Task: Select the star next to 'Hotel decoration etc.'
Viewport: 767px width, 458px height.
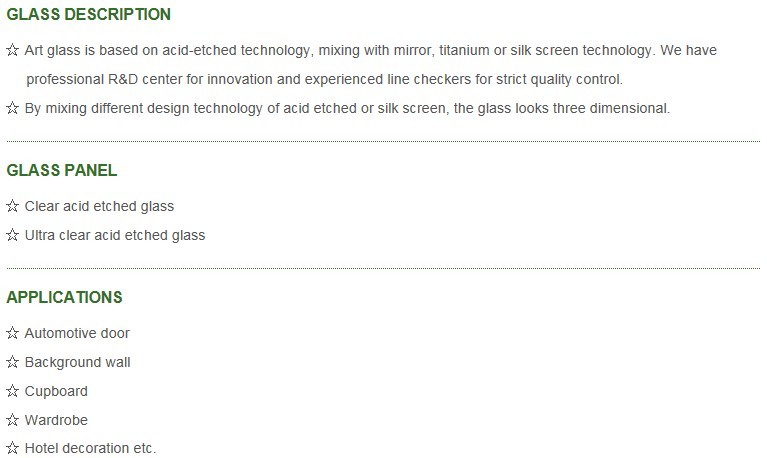Action: pyautogui.click(x=12, y=448)
